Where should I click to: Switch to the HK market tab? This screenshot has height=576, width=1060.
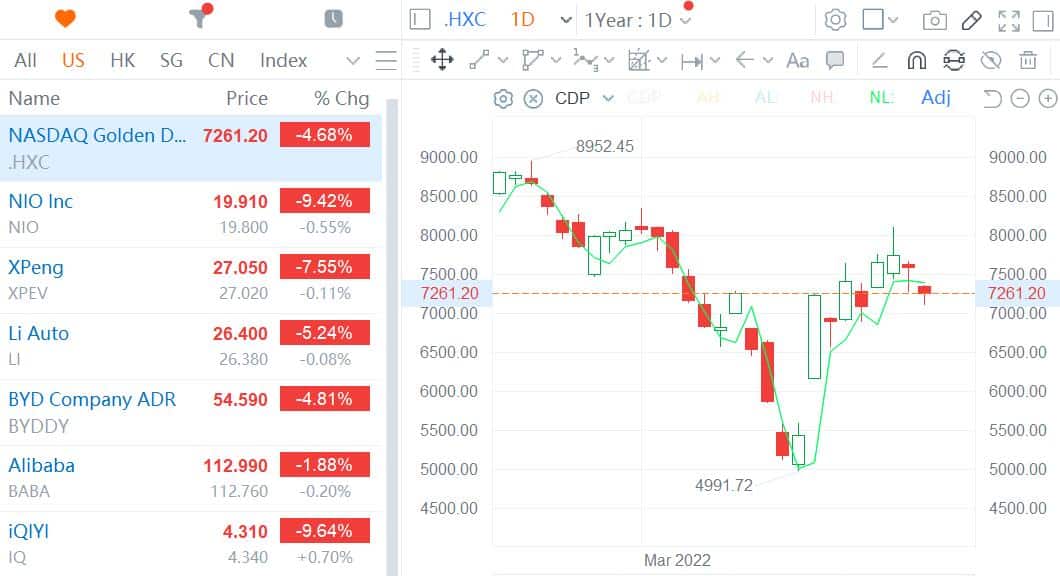[122, 60]
